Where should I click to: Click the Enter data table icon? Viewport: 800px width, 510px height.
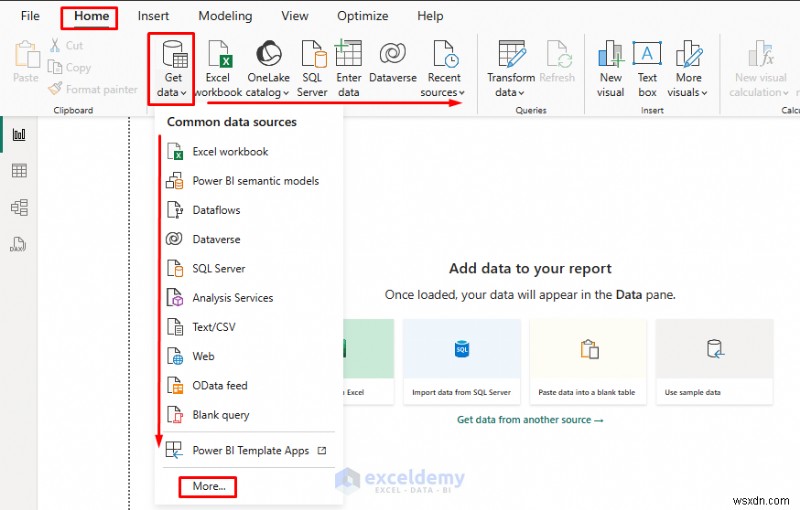coord(348,53)
